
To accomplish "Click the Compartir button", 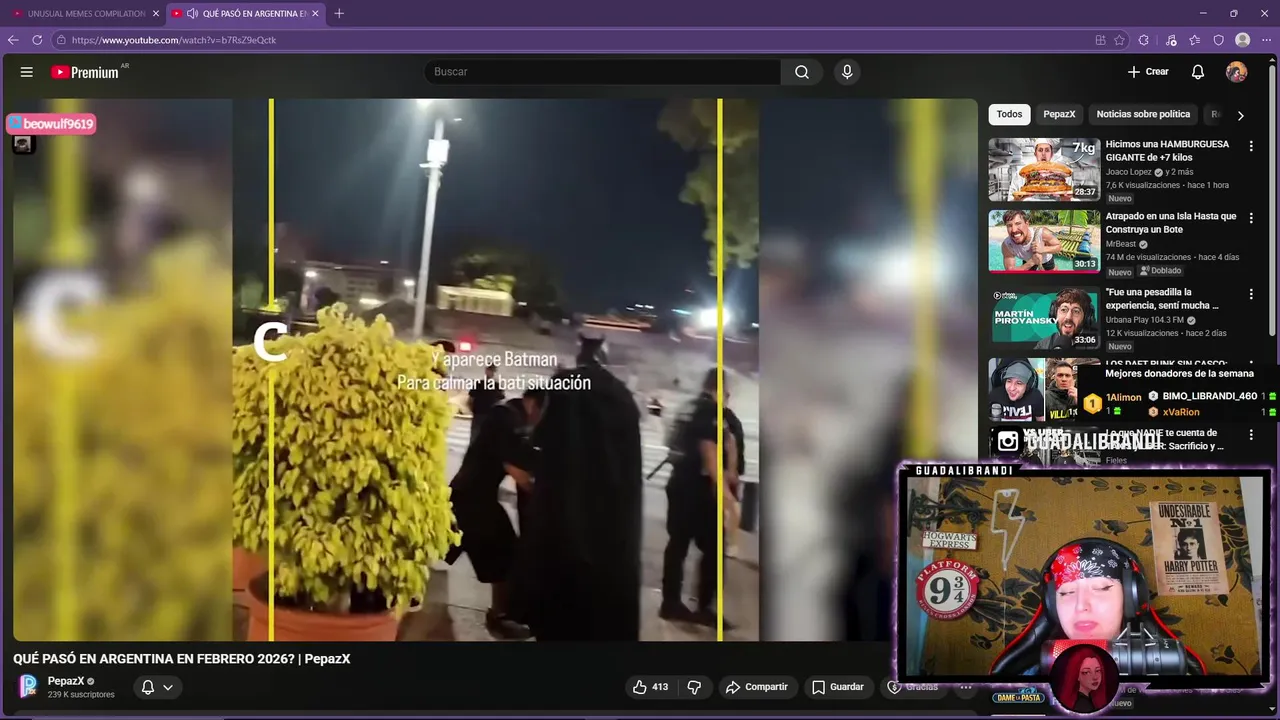I will 756,687.
